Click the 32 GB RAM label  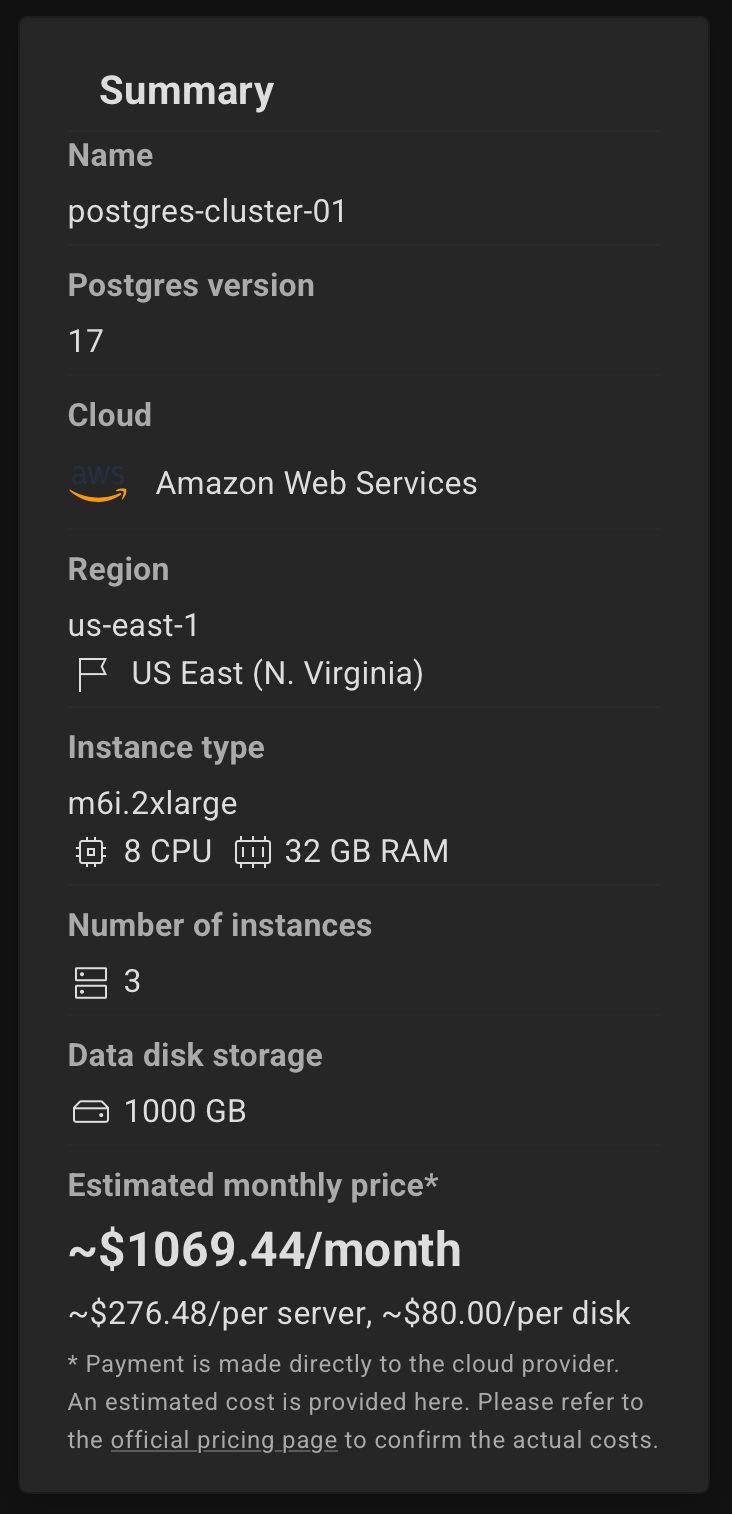367,852
